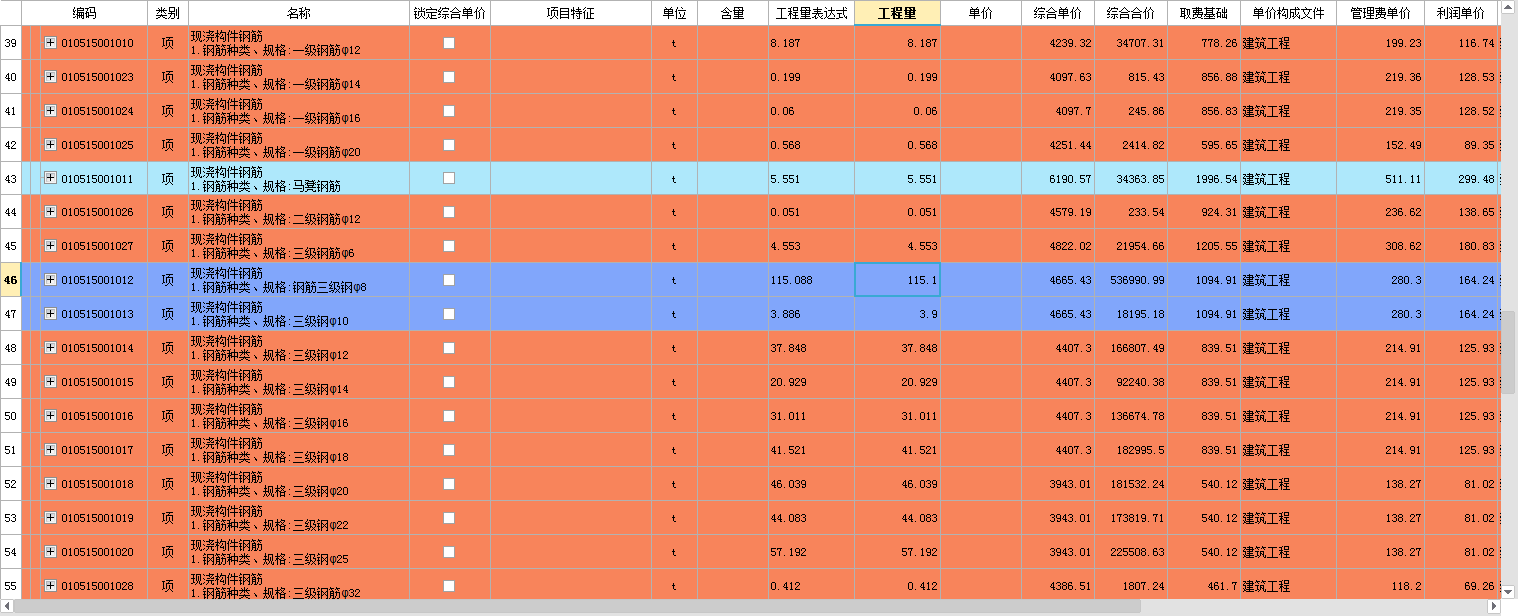Click the 含量 column header

pyautogui.click(x=733, y=13)
